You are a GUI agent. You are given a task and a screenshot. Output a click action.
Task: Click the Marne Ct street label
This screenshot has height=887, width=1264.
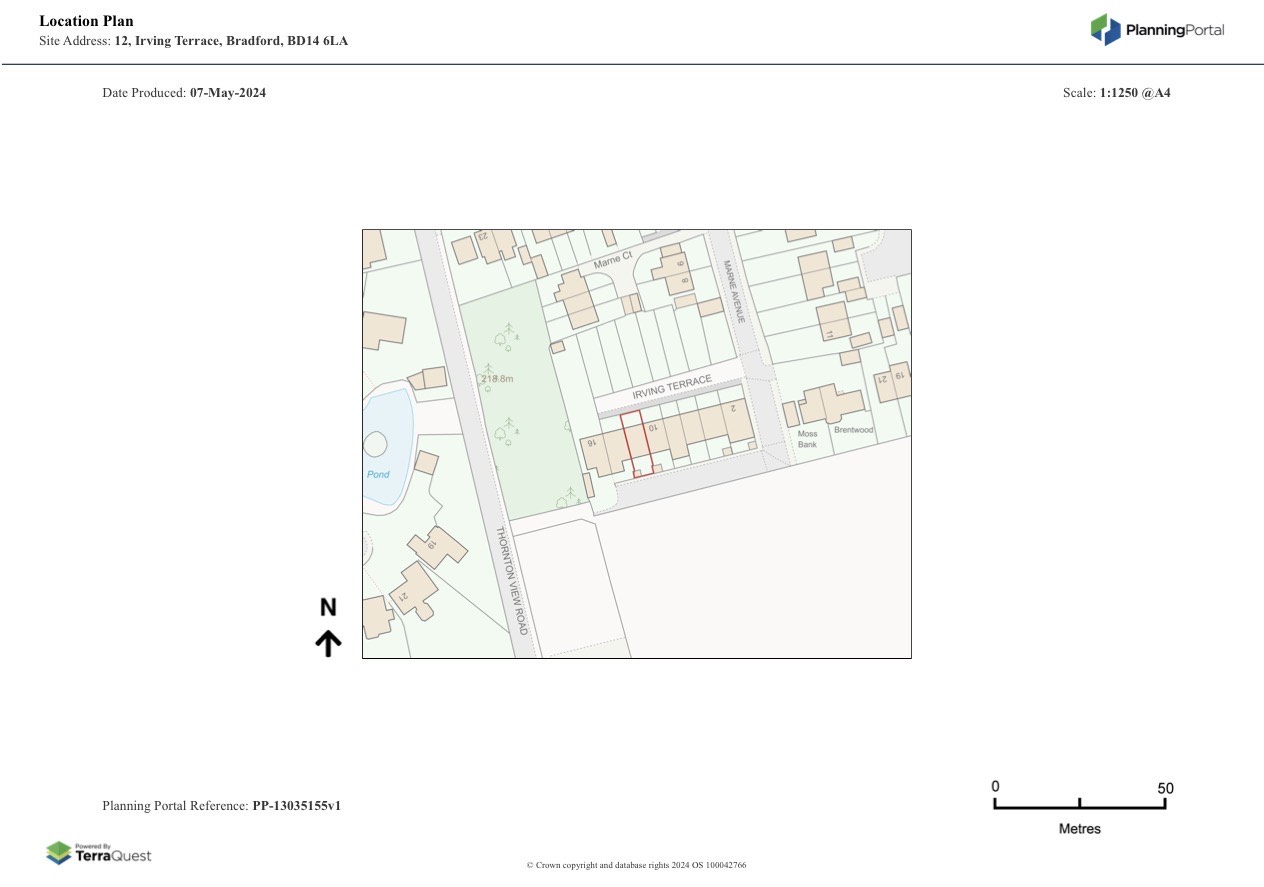(x=613, y=261)
